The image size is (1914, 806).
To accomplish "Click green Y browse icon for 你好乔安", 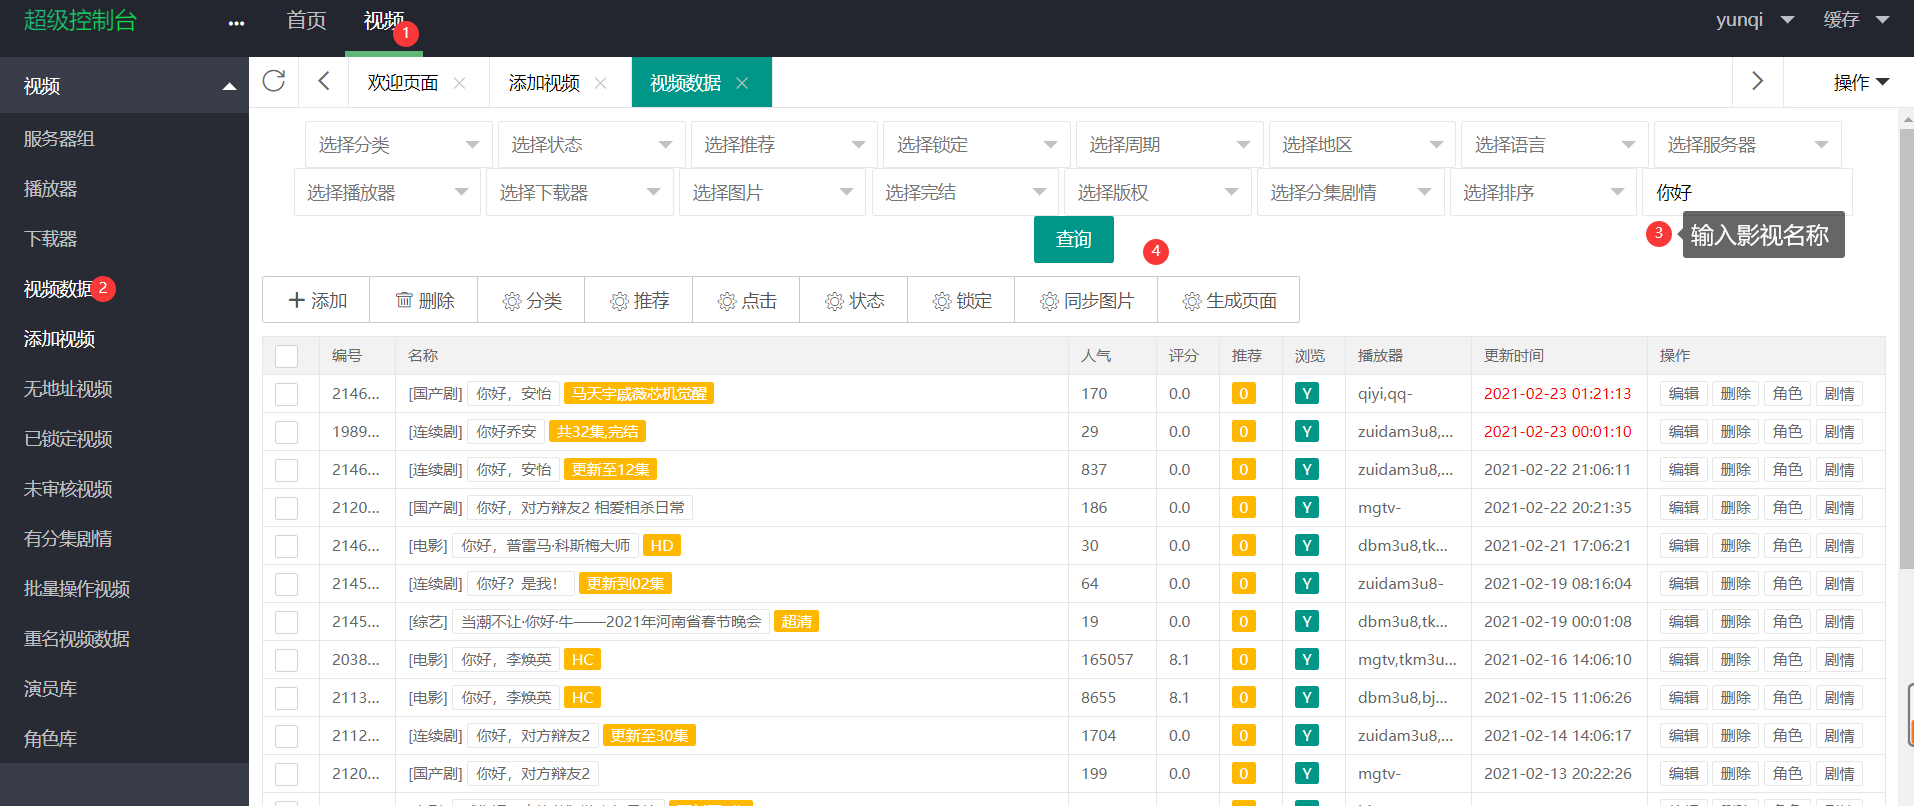I will tap(1306, 432).
